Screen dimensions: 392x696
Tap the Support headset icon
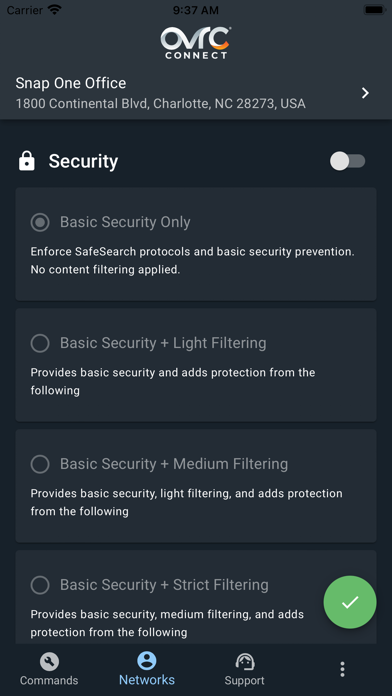click(x=245, y=661)
